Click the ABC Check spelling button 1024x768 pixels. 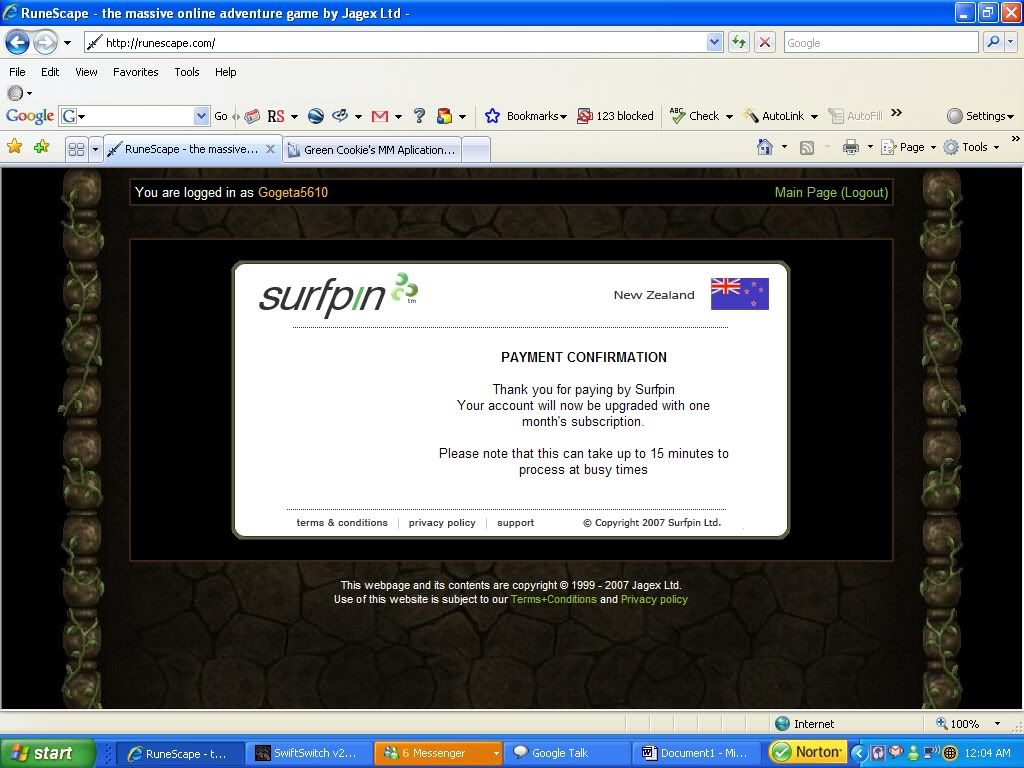coord(696,116)
